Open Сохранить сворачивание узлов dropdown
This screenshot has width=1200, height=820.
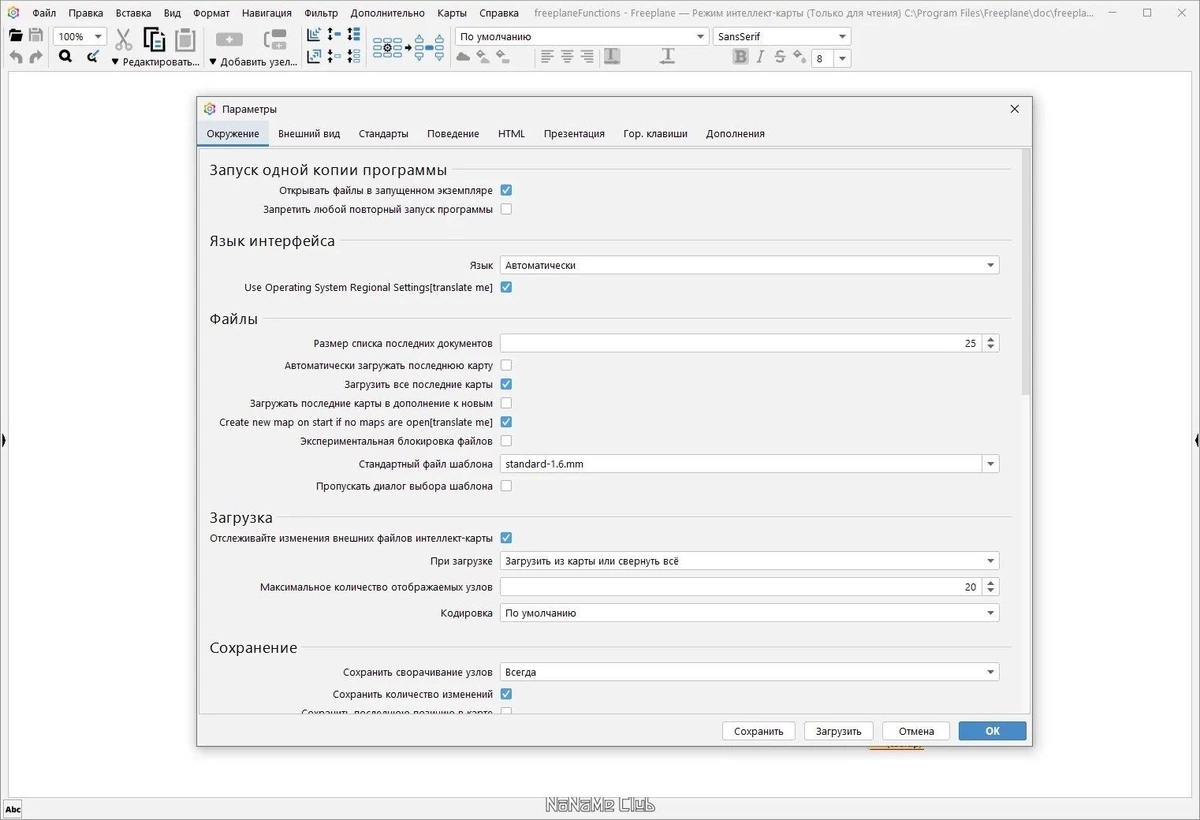(x=749, y=672)
